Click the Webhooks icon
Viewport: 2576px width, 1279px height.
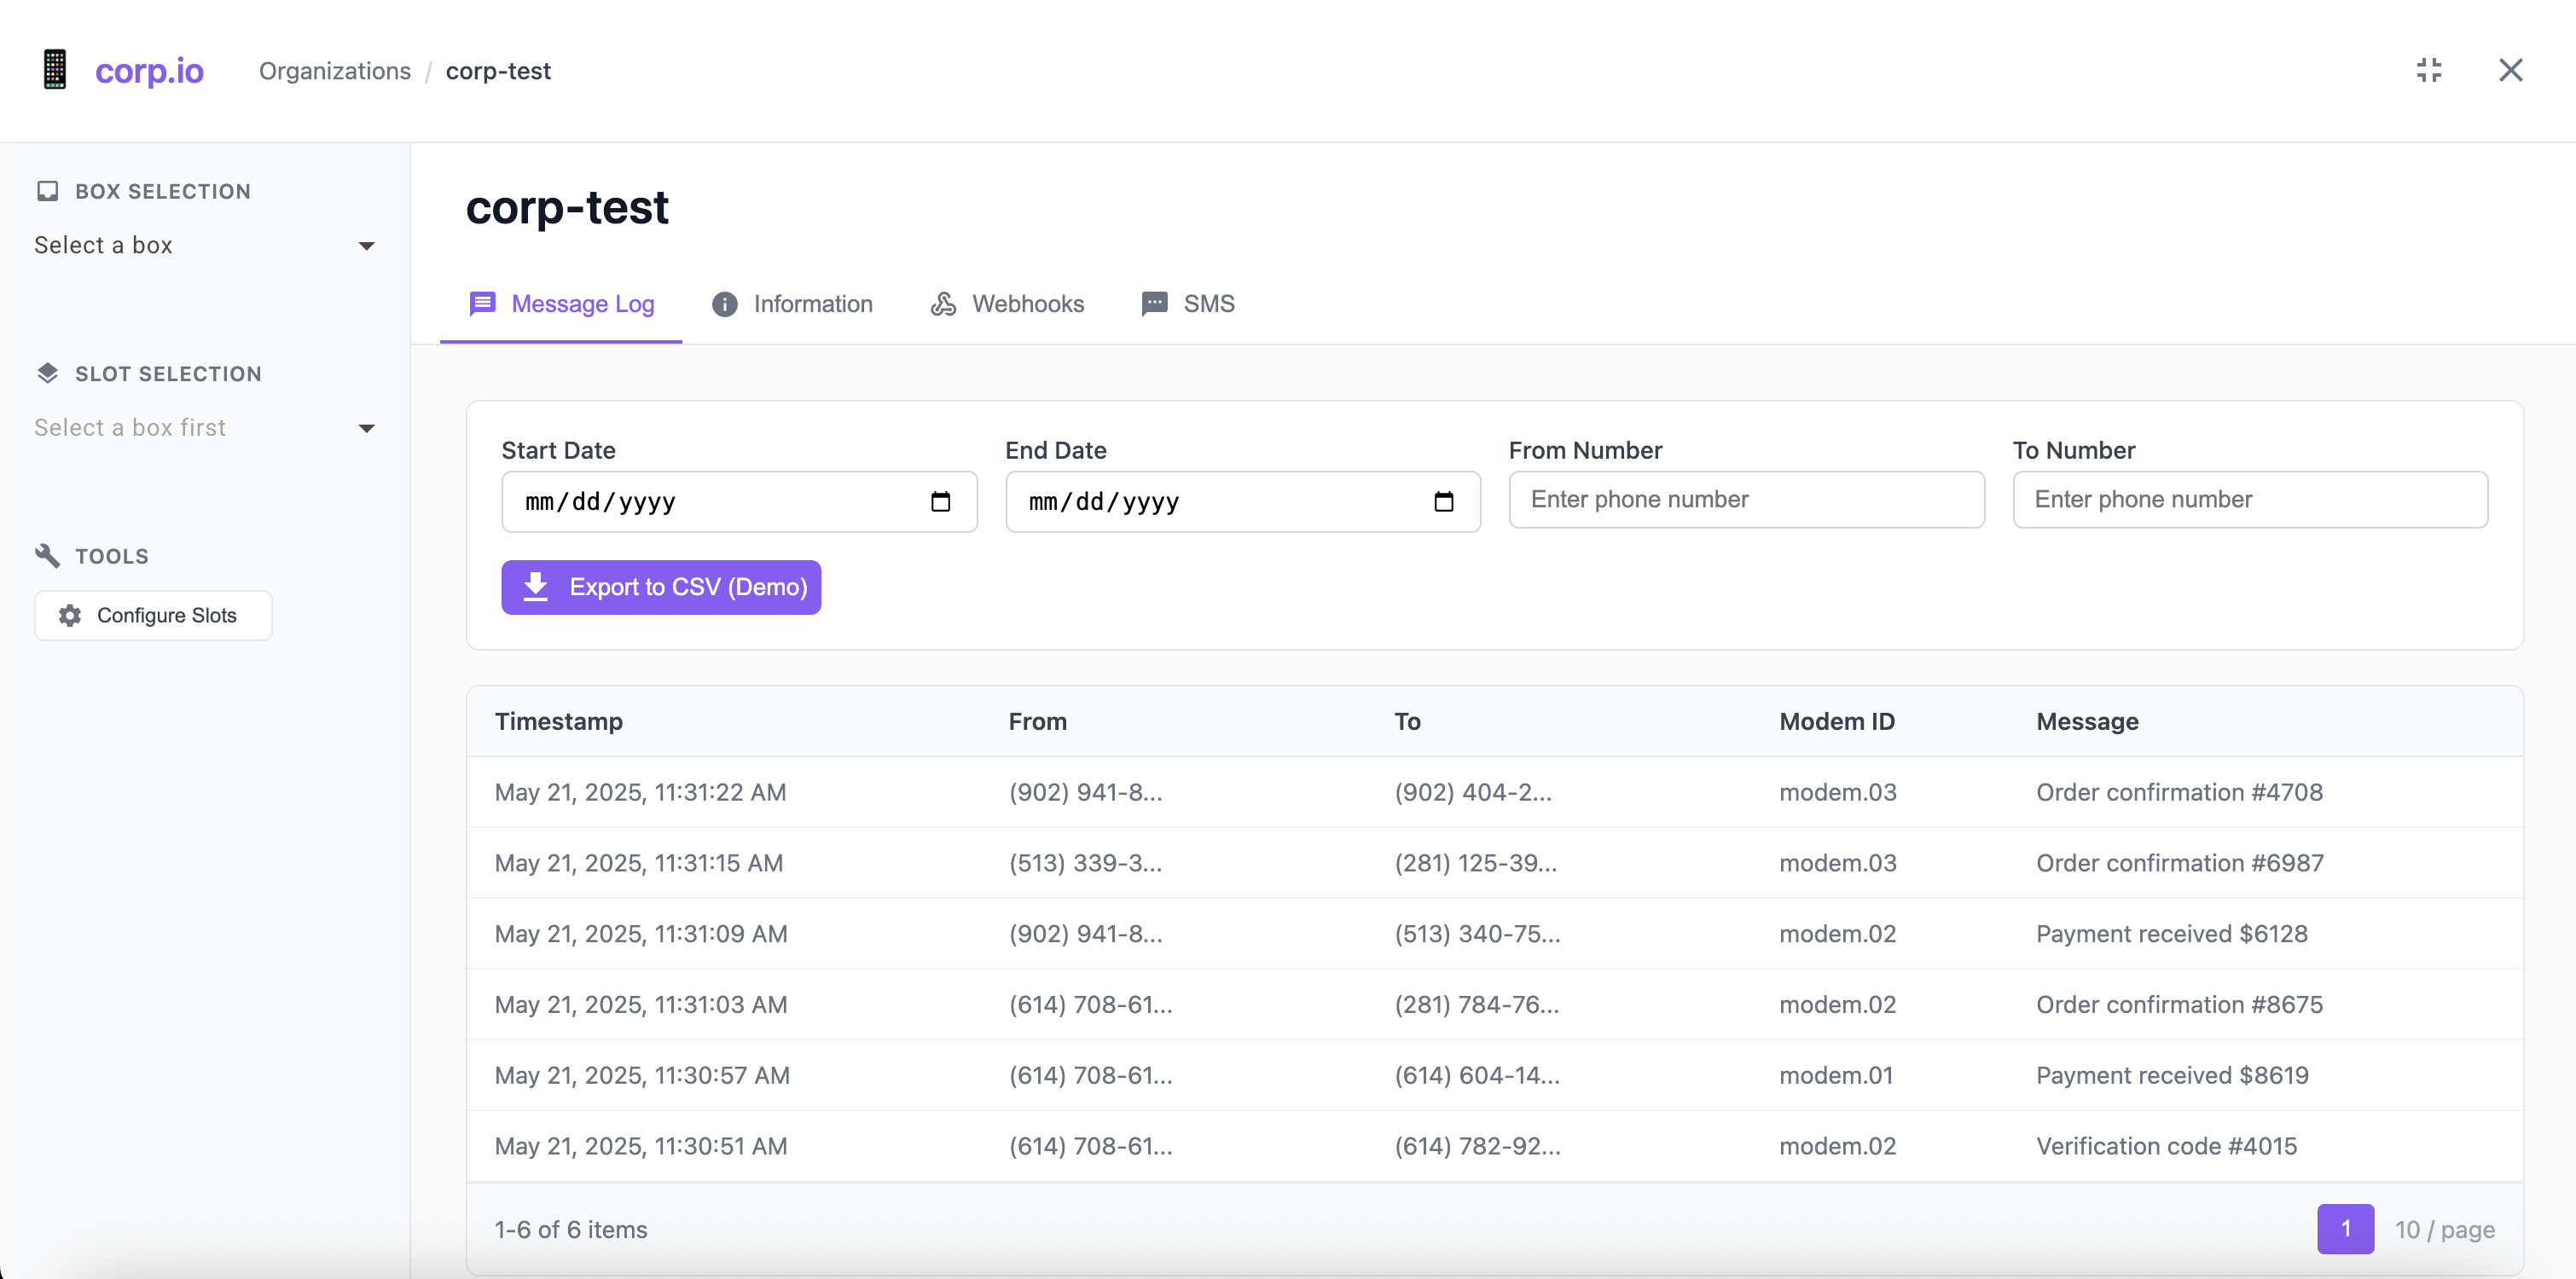pyautogui.click(x=943, y=304)
